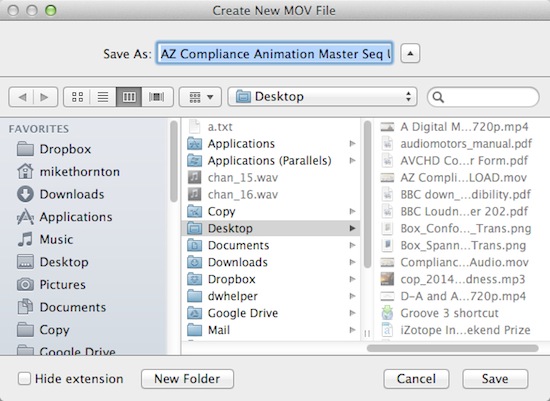550x401 pixels.
Task: Expand Downloads folder via its arrow
Action: pos(352,262)
